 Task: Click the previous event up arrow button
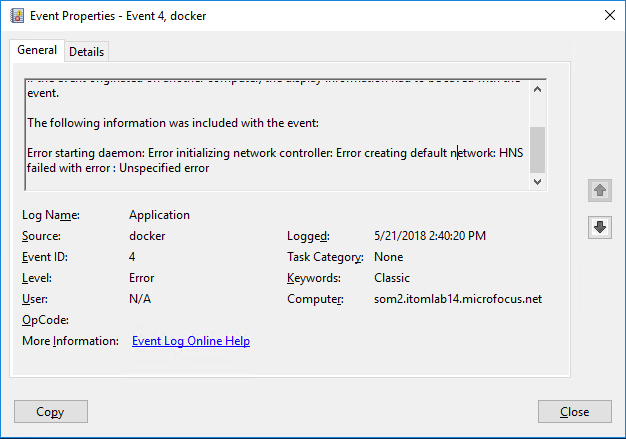(600, 190)
